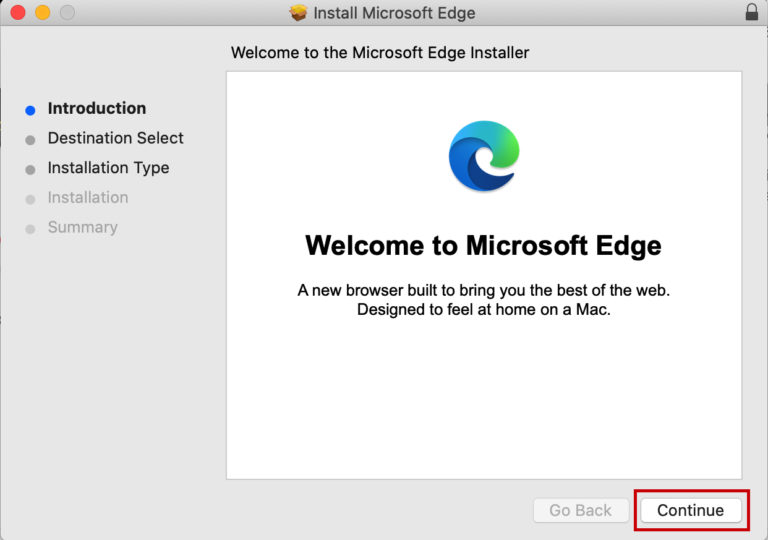Select the Summary step
The image size is (768, 540).
coord(82,227)
